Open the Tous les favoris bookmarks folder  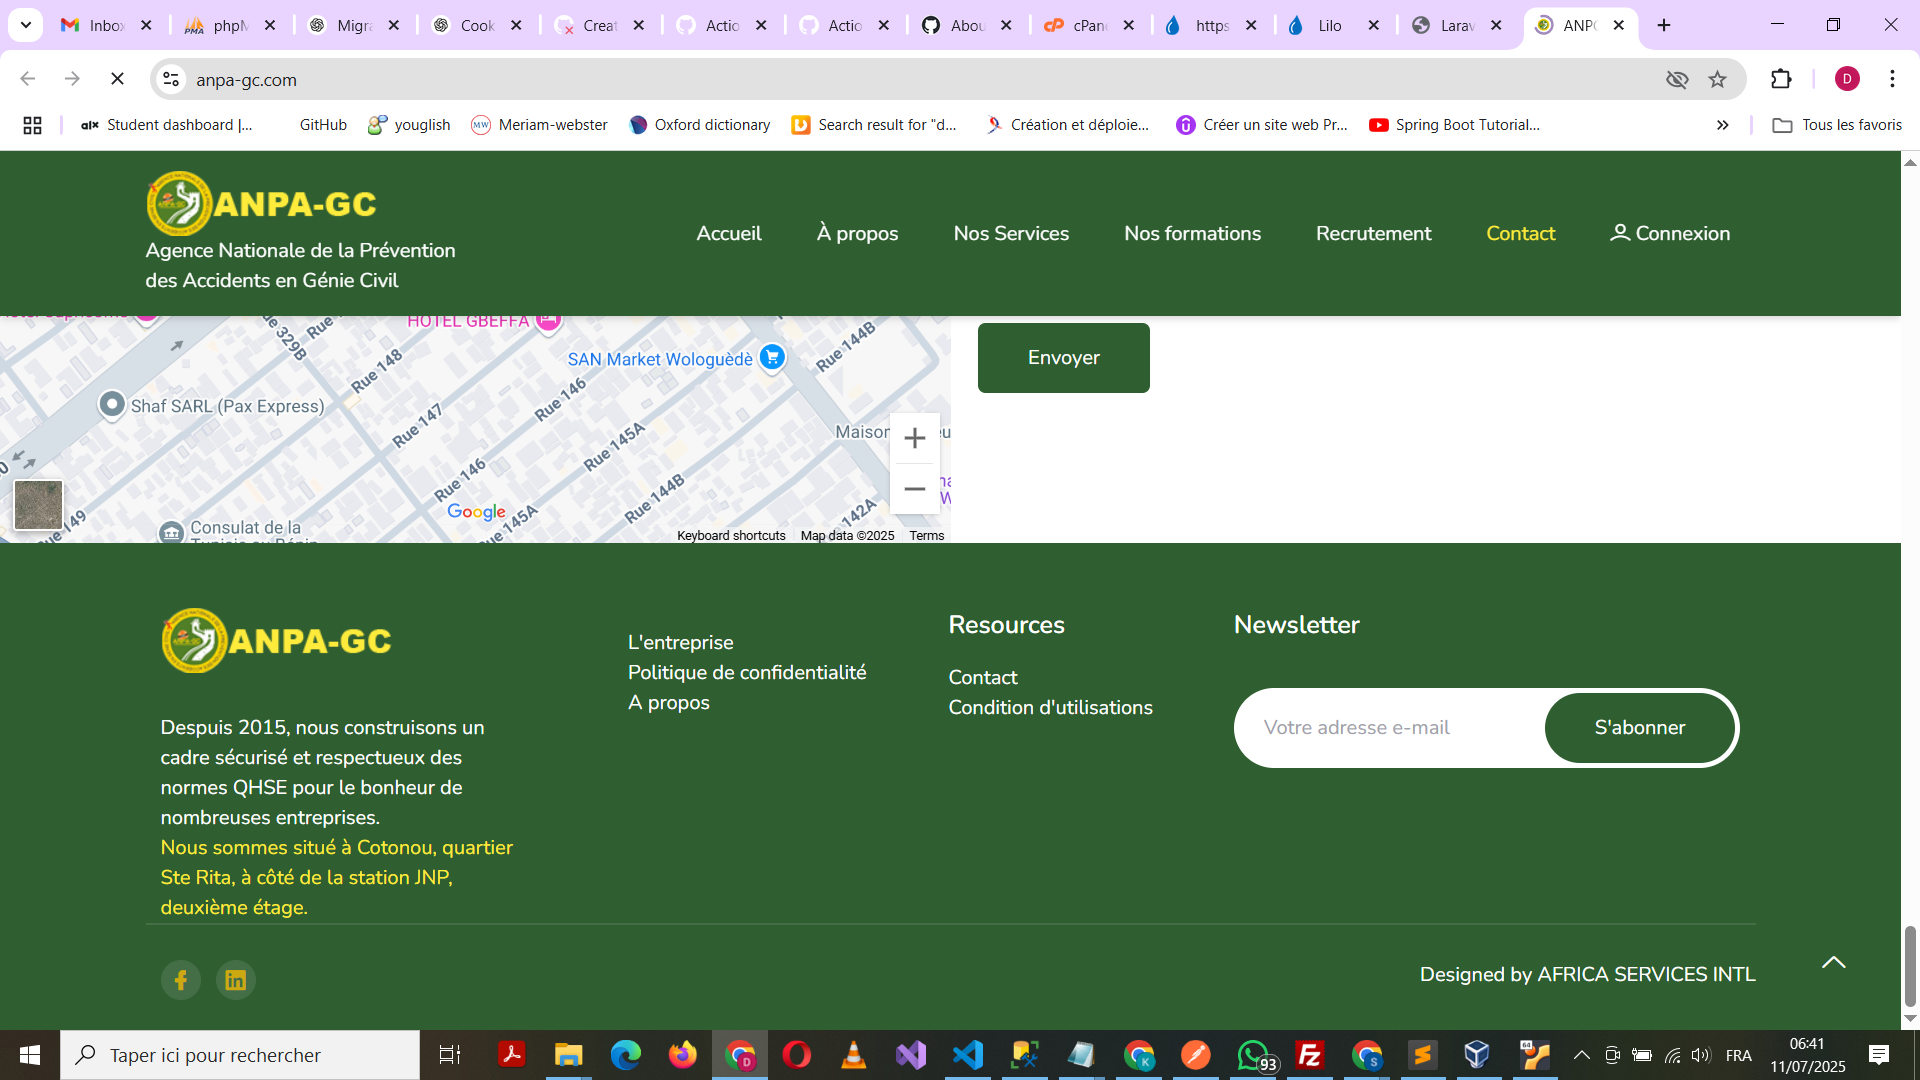click(1837, 125)
